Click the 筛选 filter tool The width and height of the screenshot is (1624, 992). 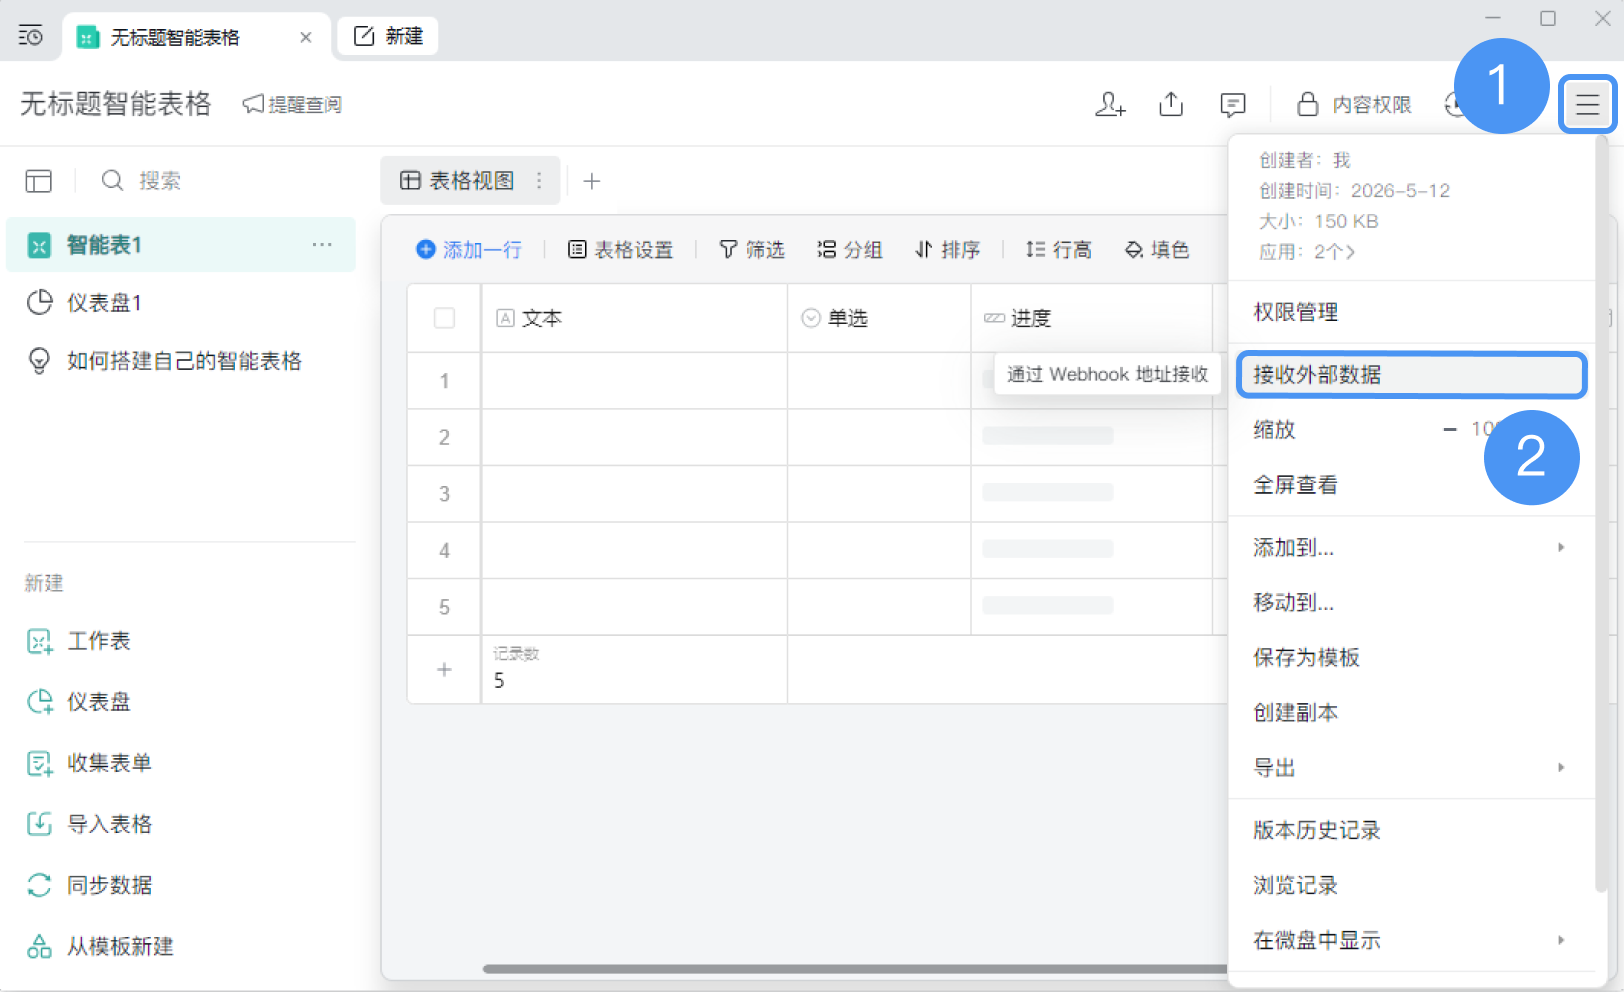point(752,250)
